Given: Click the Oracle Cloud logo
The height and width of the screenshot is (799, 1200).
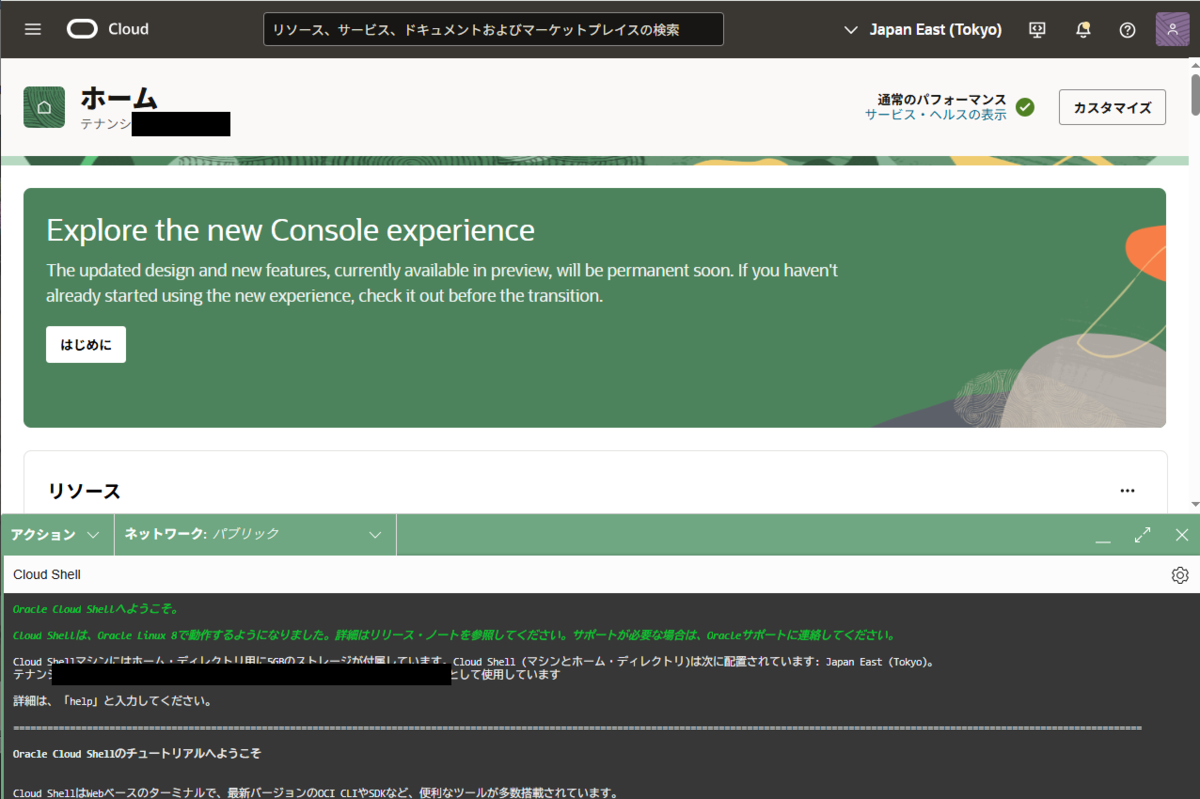Looking at the screenshot, I should 82,29.
